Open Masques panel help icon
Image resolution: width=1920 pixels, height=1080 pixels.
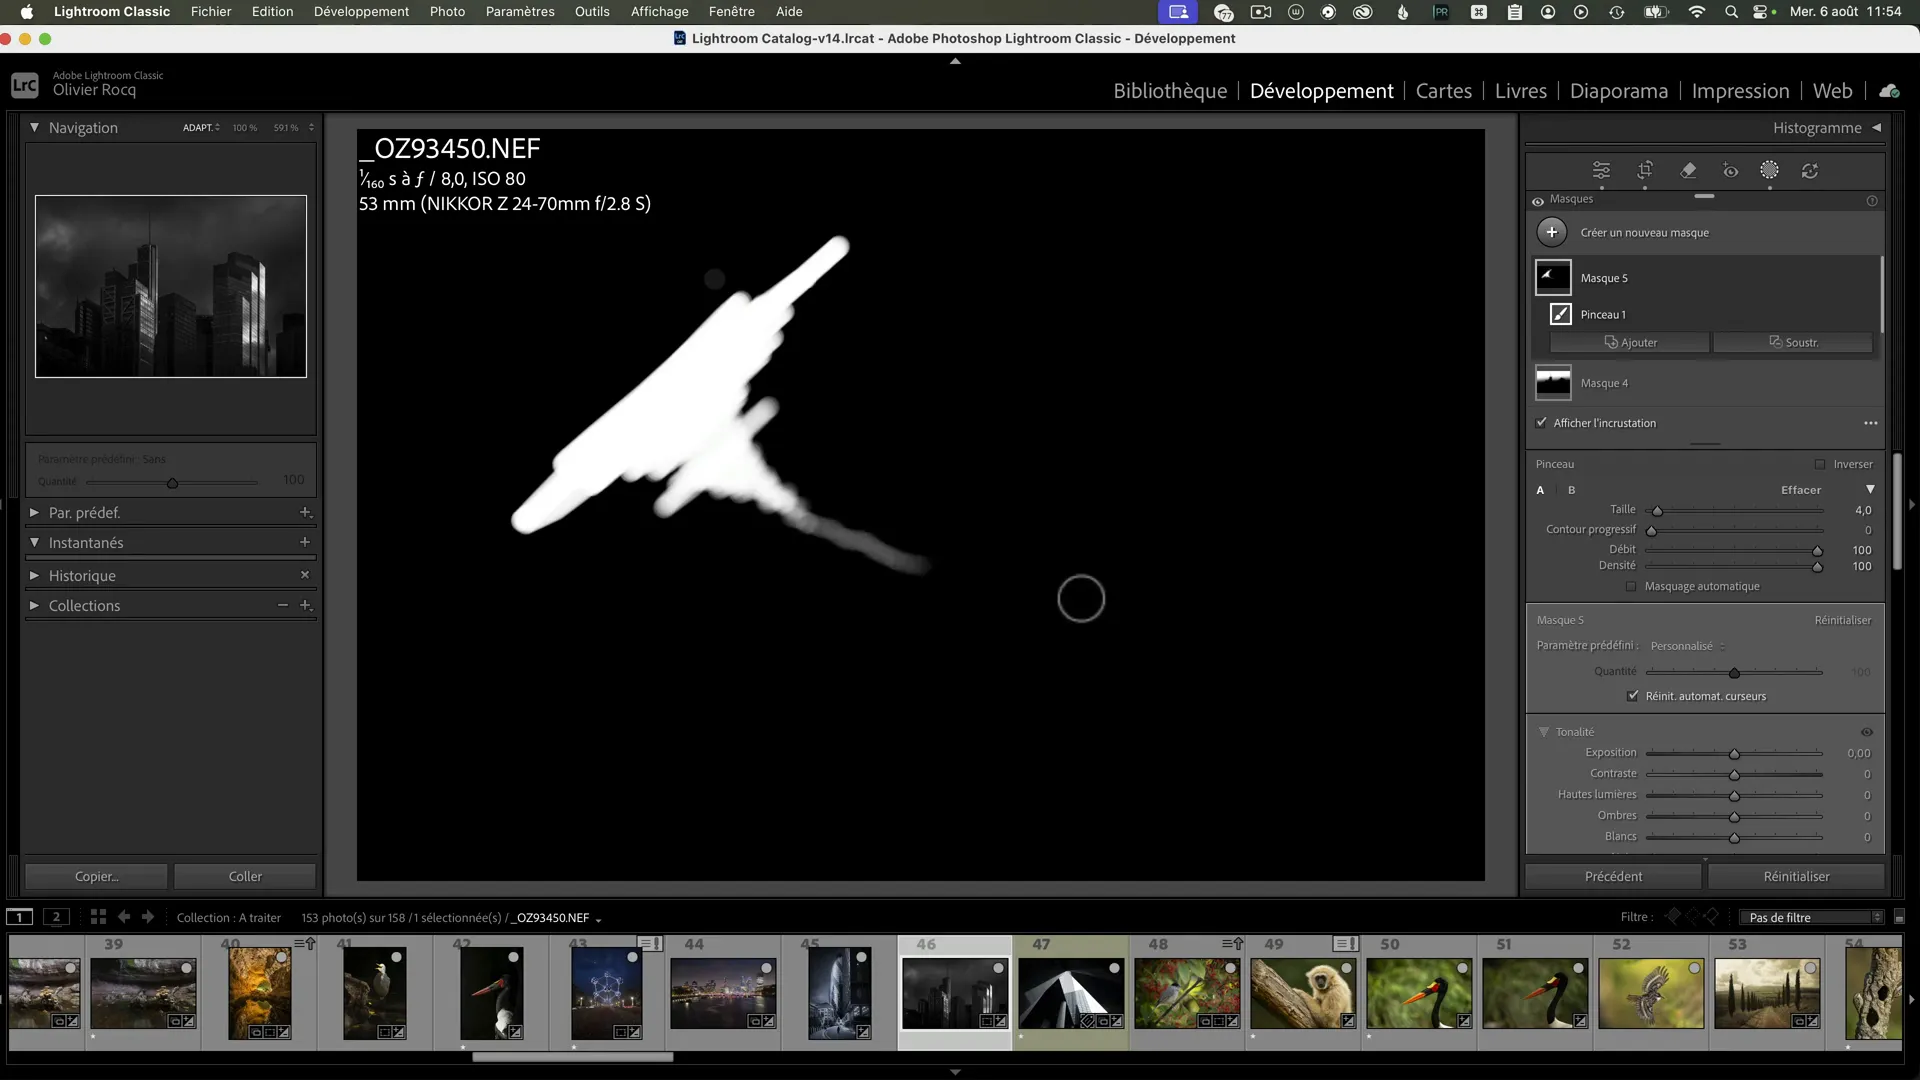tap(1872, 200)
